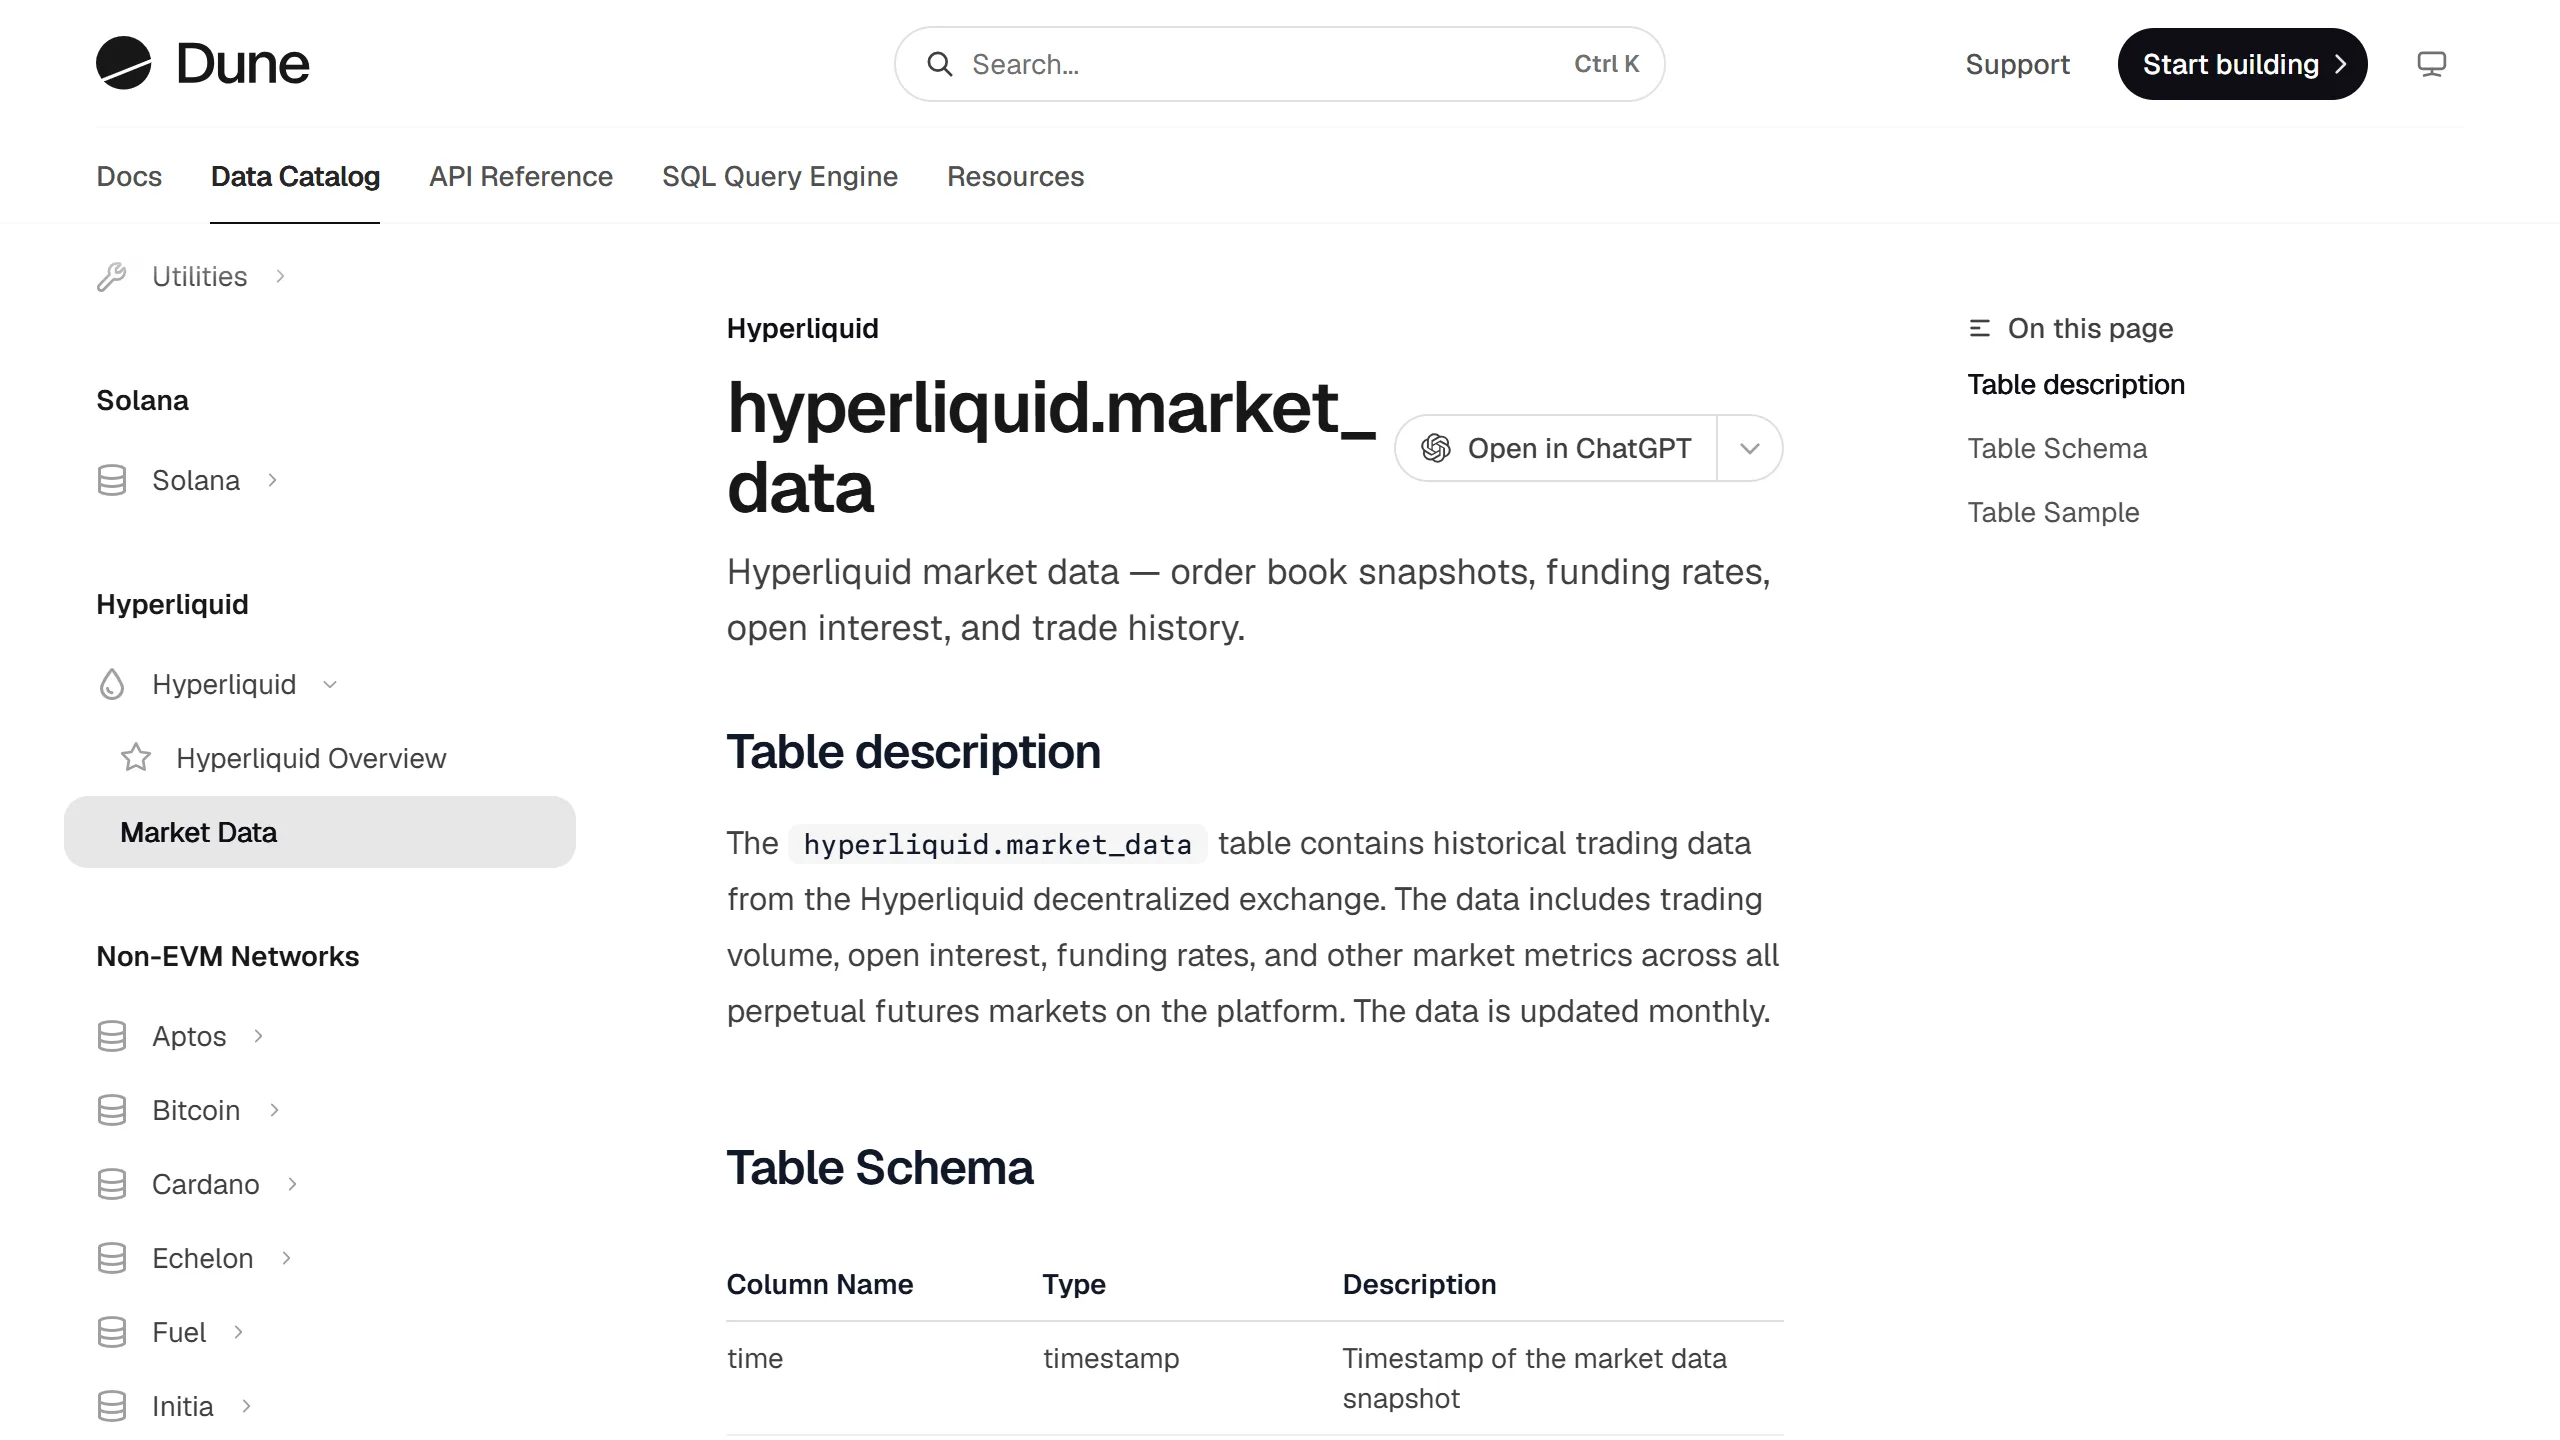Expand the Cardano chevron
This screenshot has height=1440, width=2560.
pos(292,1184)
